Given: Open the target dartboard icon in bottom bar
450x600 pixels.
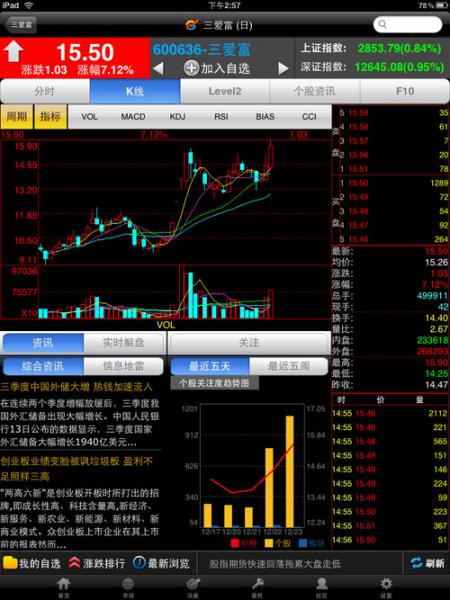Looking at the screenshot, I should (192, 585).
